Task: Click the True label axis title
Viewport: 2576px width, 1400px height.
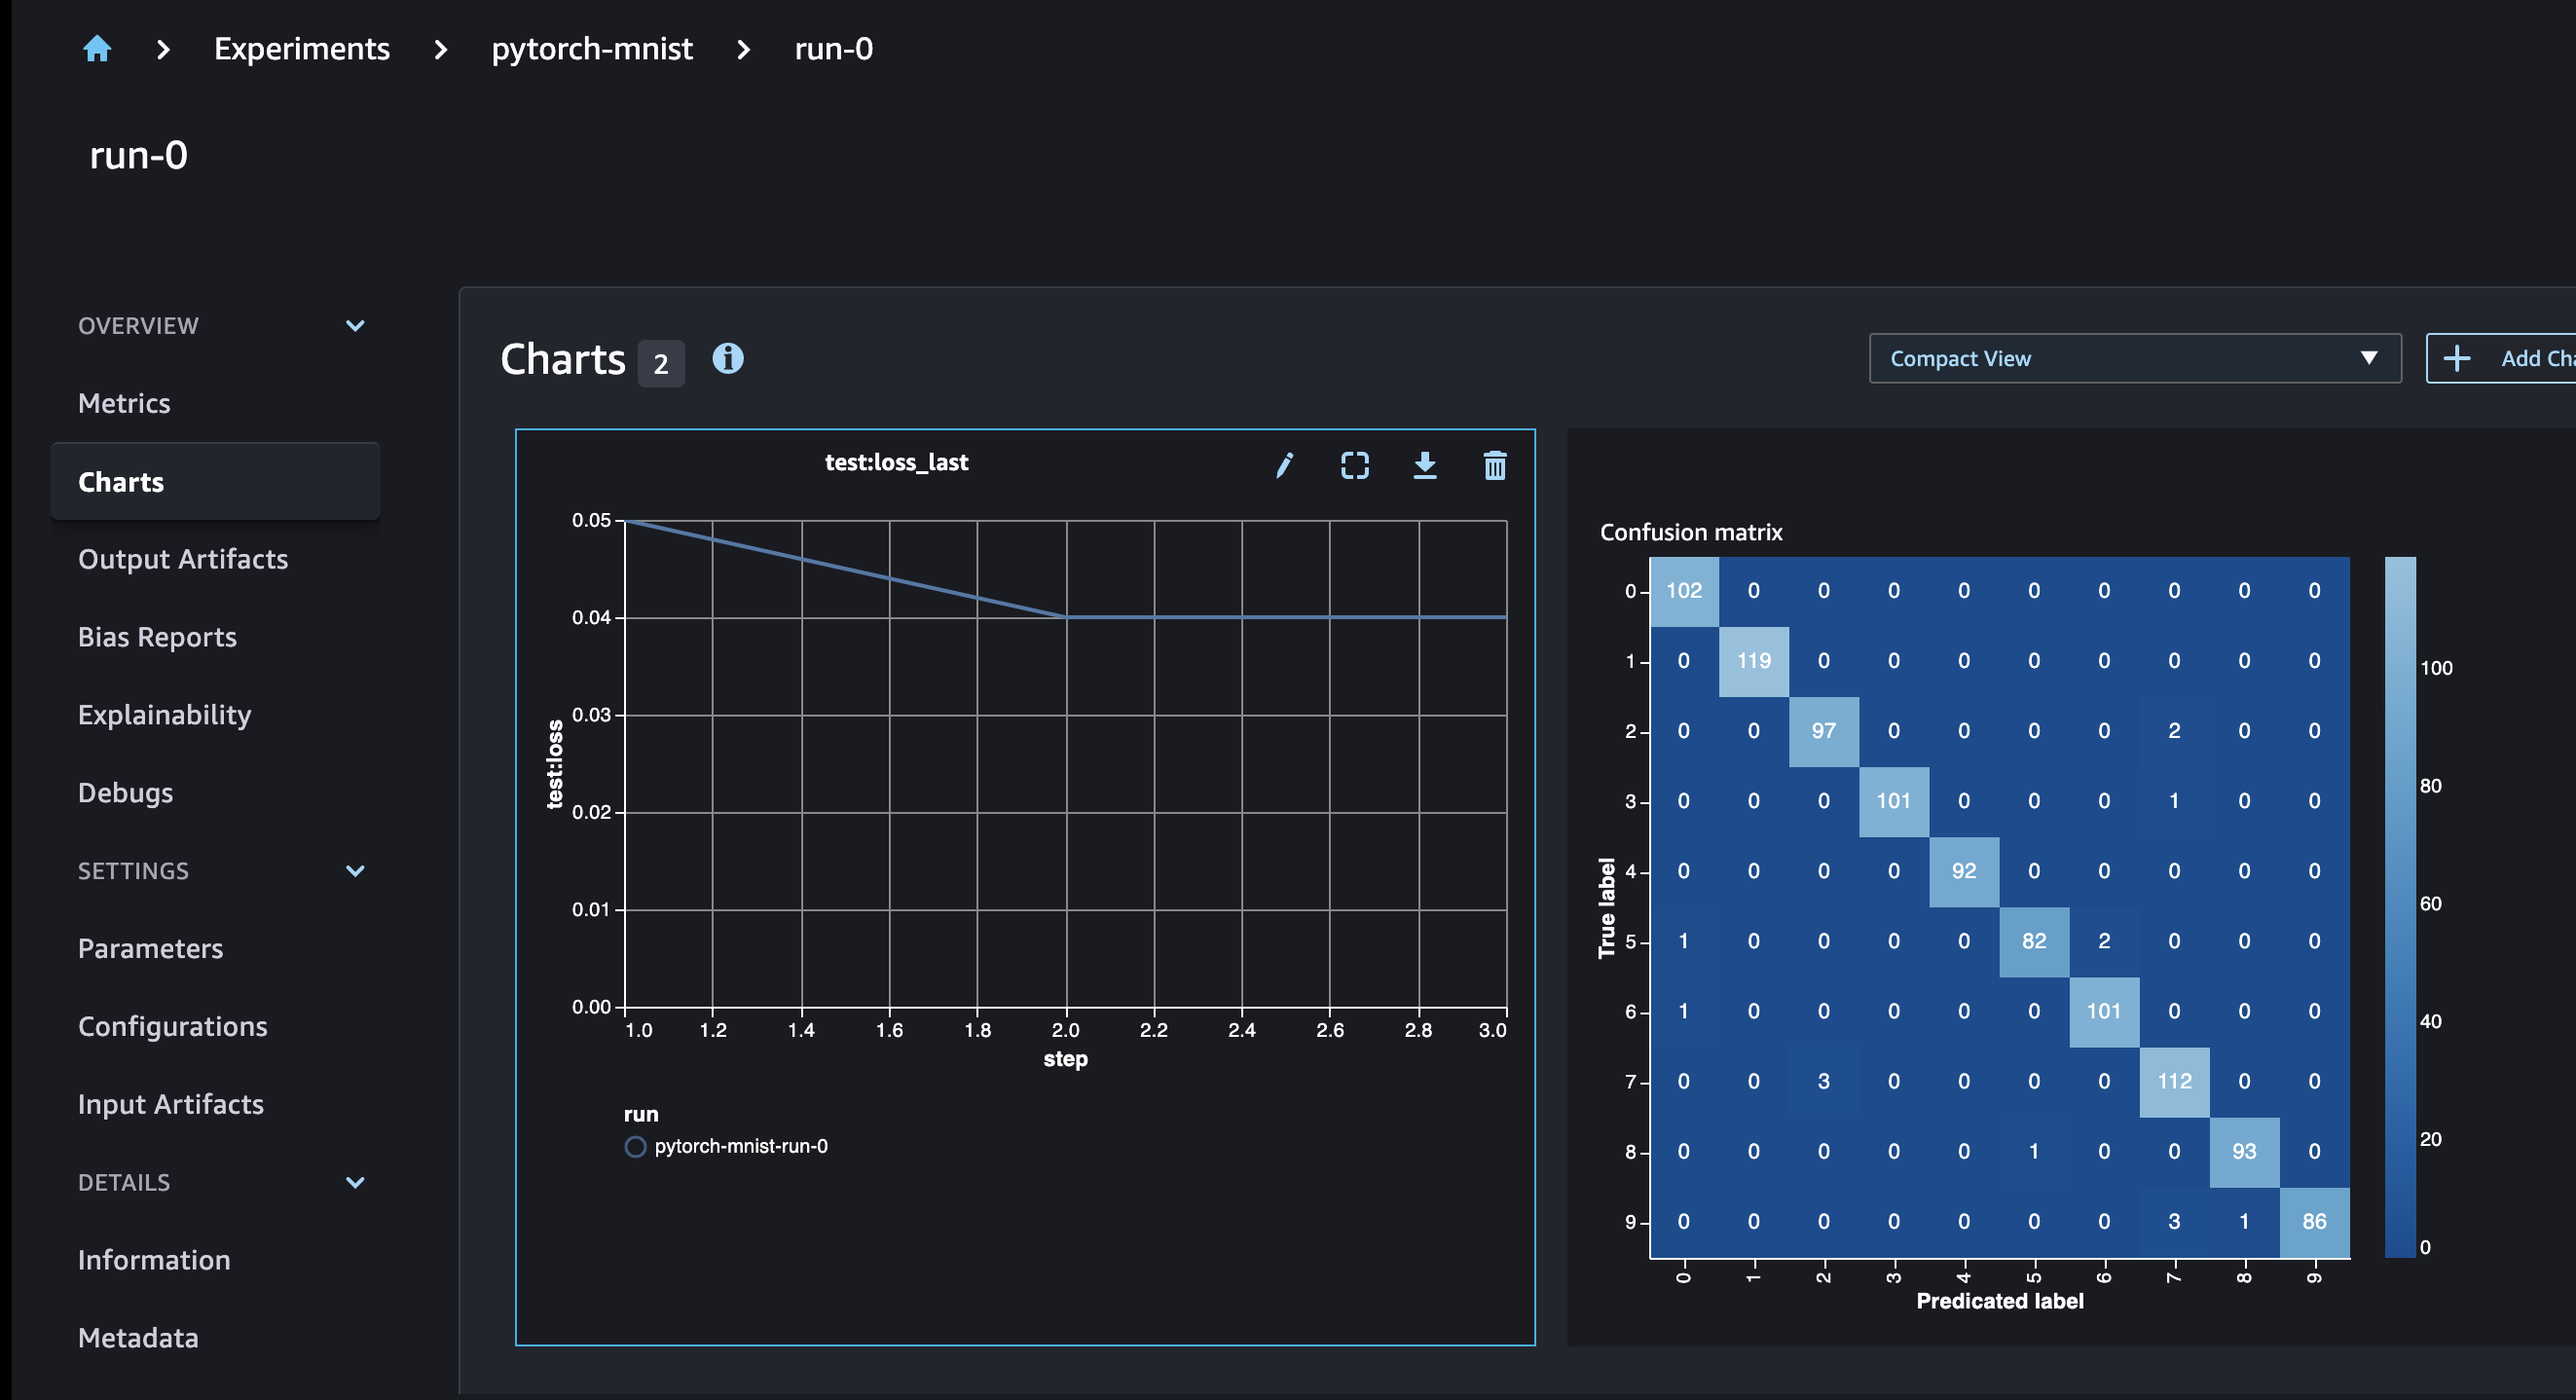Action: (1607, 908)
